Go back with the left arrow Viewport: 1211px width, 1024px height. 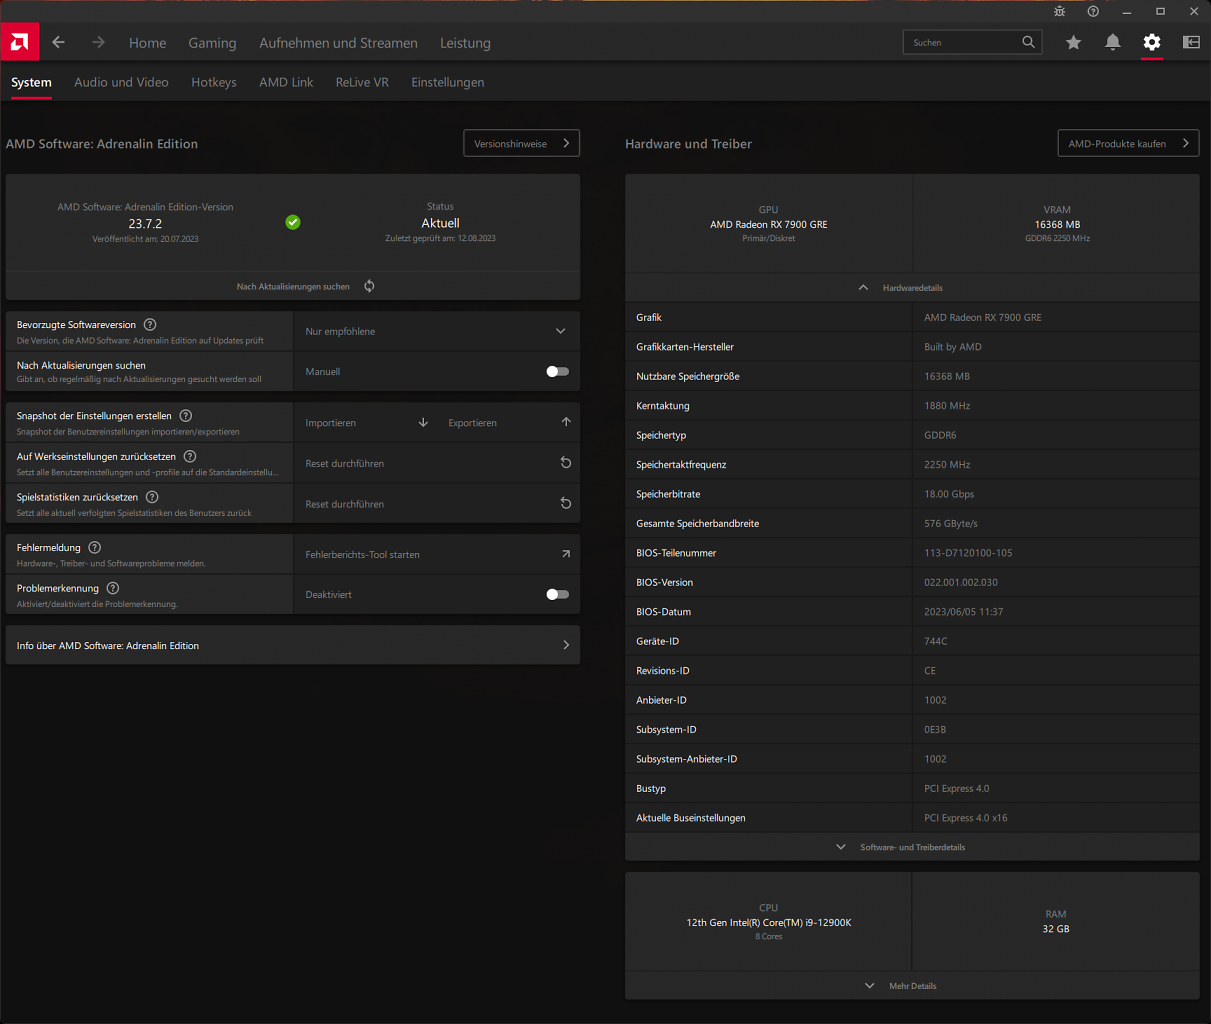click(x=58, y=42)
